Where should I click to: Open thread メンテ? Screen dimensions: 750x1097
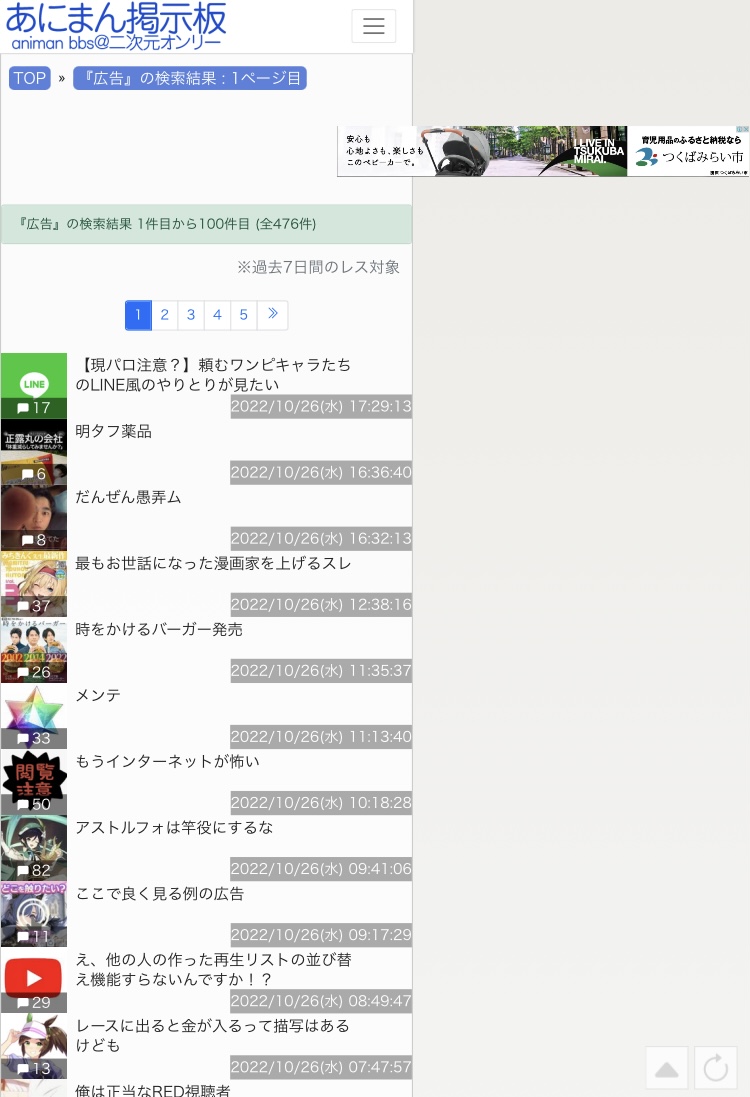(98, 695)
